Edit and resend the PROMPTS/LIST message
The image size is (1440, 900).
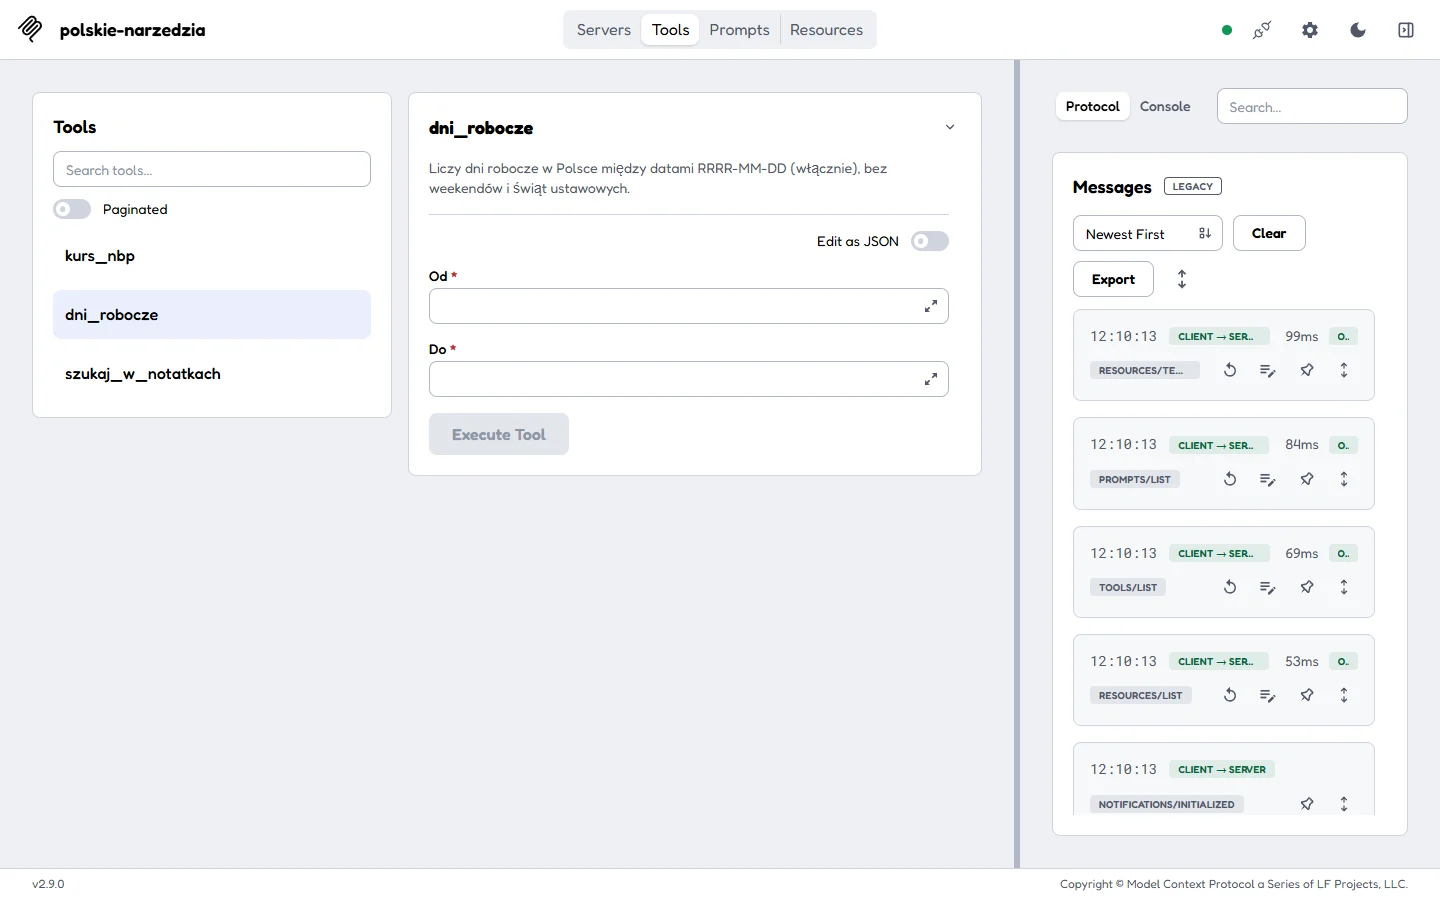tap(1268, 479)
